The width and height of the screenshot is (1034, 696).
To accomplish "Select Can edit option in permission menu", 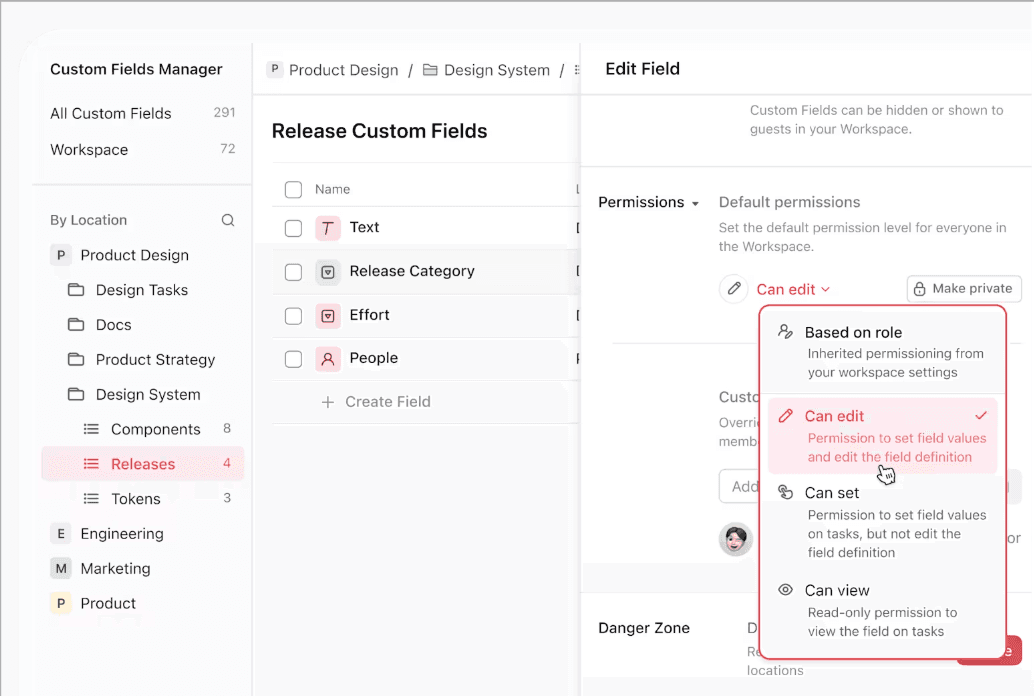I will pos(882,435).
